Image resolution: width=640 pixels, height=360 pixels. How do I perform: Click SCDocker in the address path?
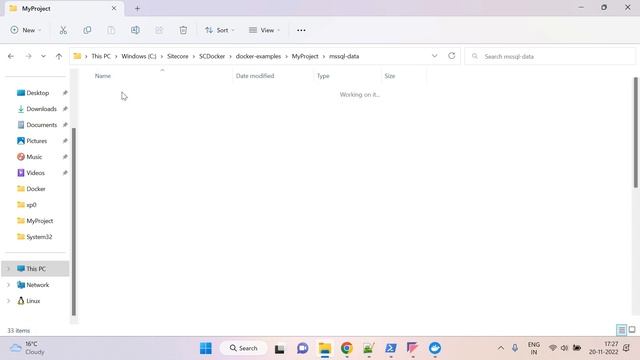tap(212, 56)
